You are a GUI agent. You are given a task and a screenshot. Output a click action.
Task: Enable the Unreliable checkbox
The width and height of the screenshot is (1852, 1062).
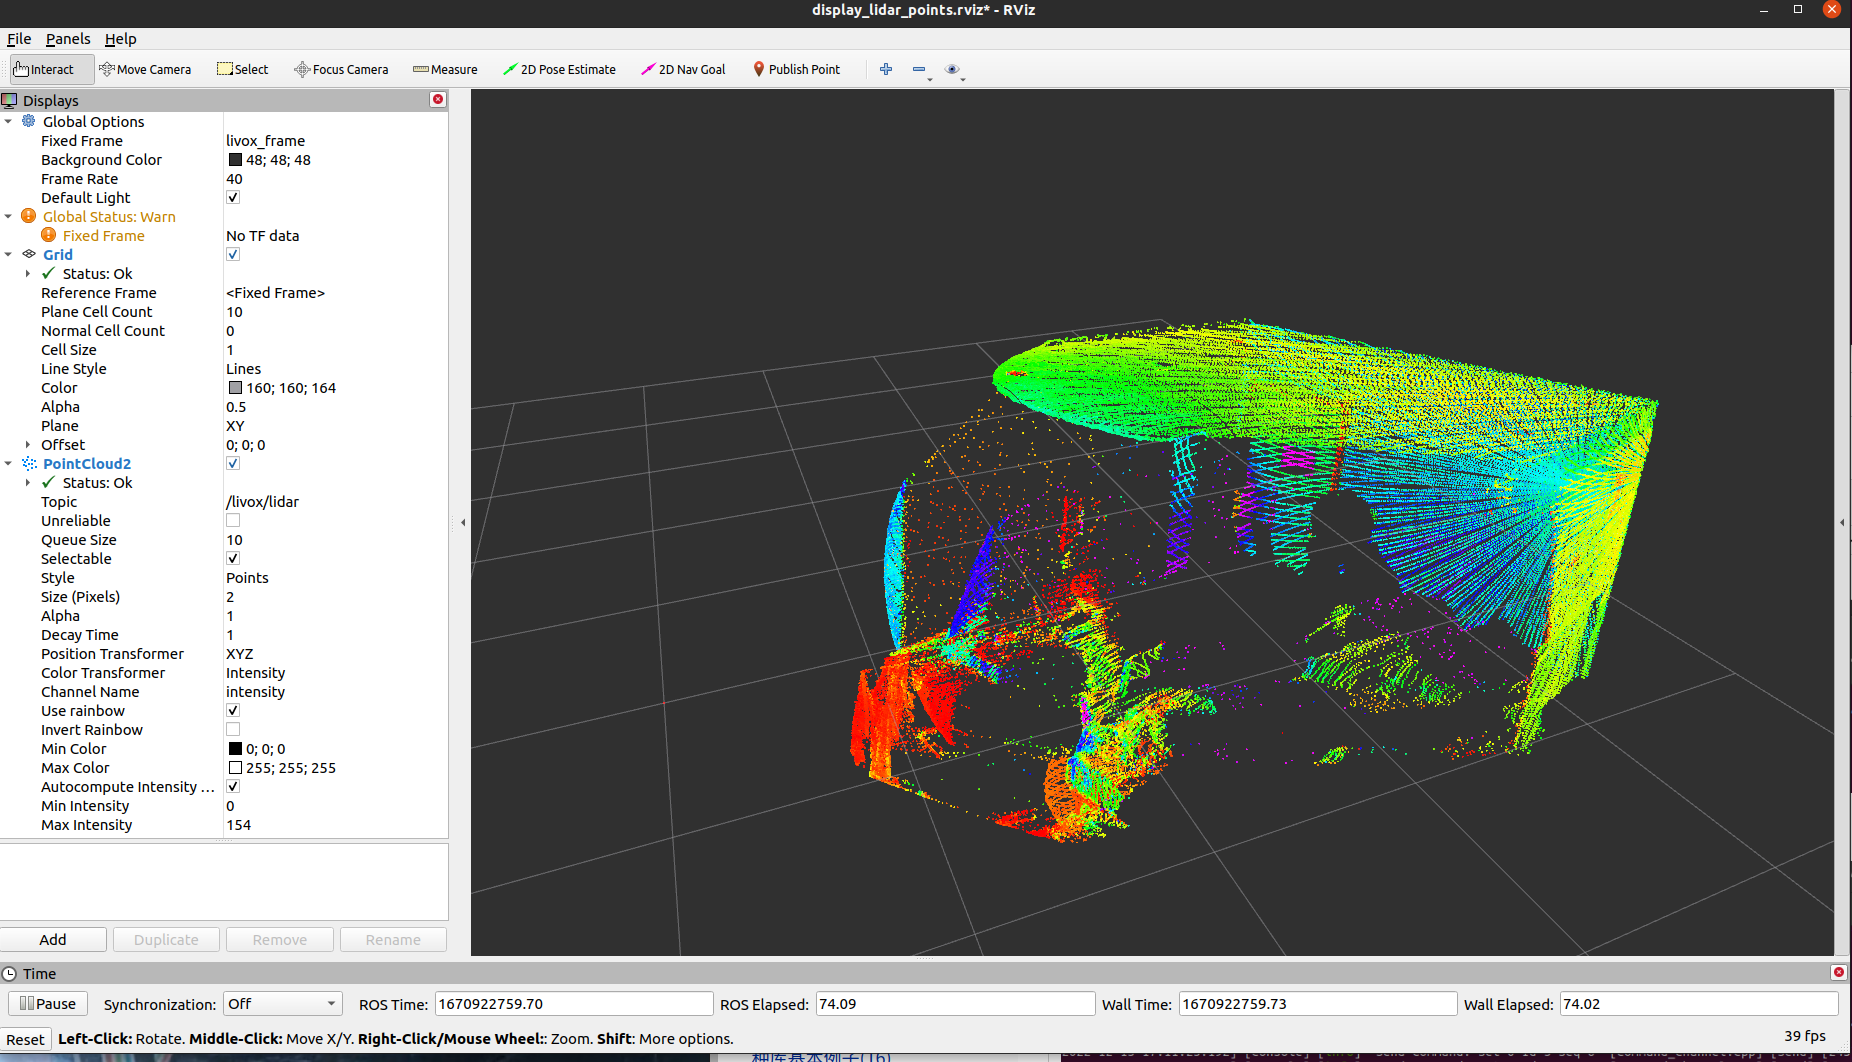233,521
